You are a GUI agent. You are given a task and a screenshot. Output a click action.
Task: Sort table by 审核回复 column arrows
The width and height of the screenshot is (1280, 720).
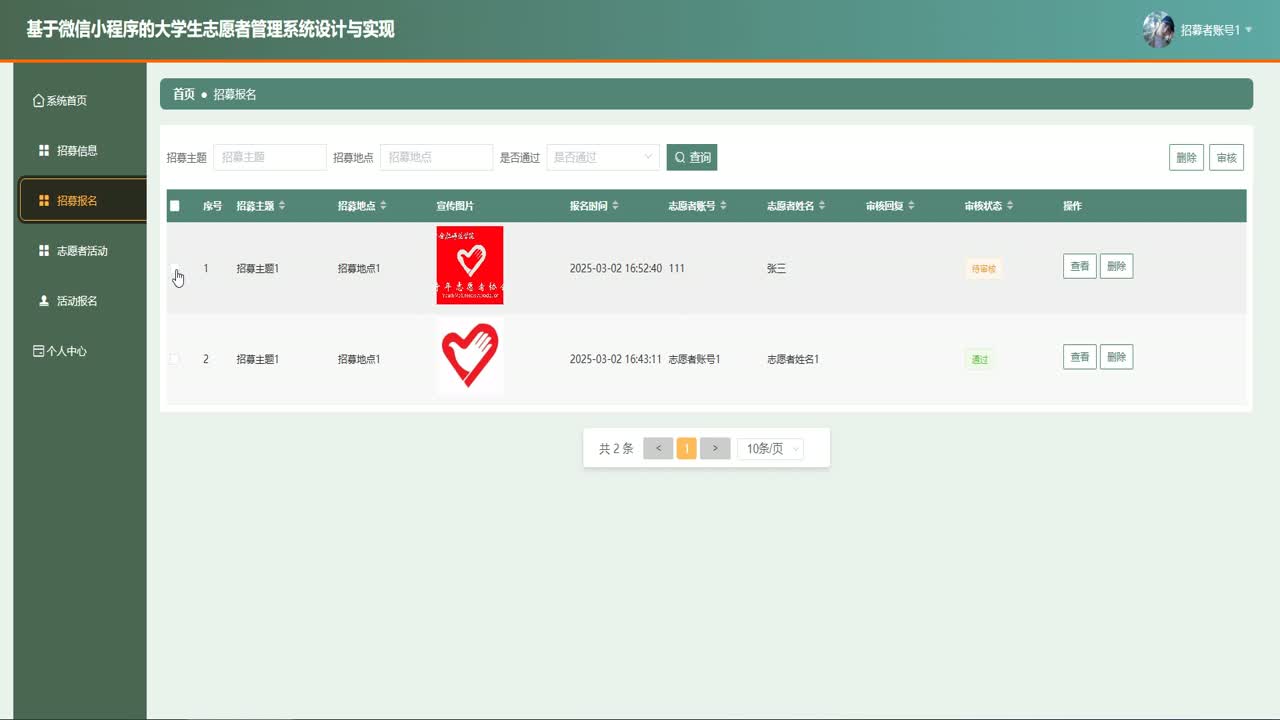(x=912, y=206)
